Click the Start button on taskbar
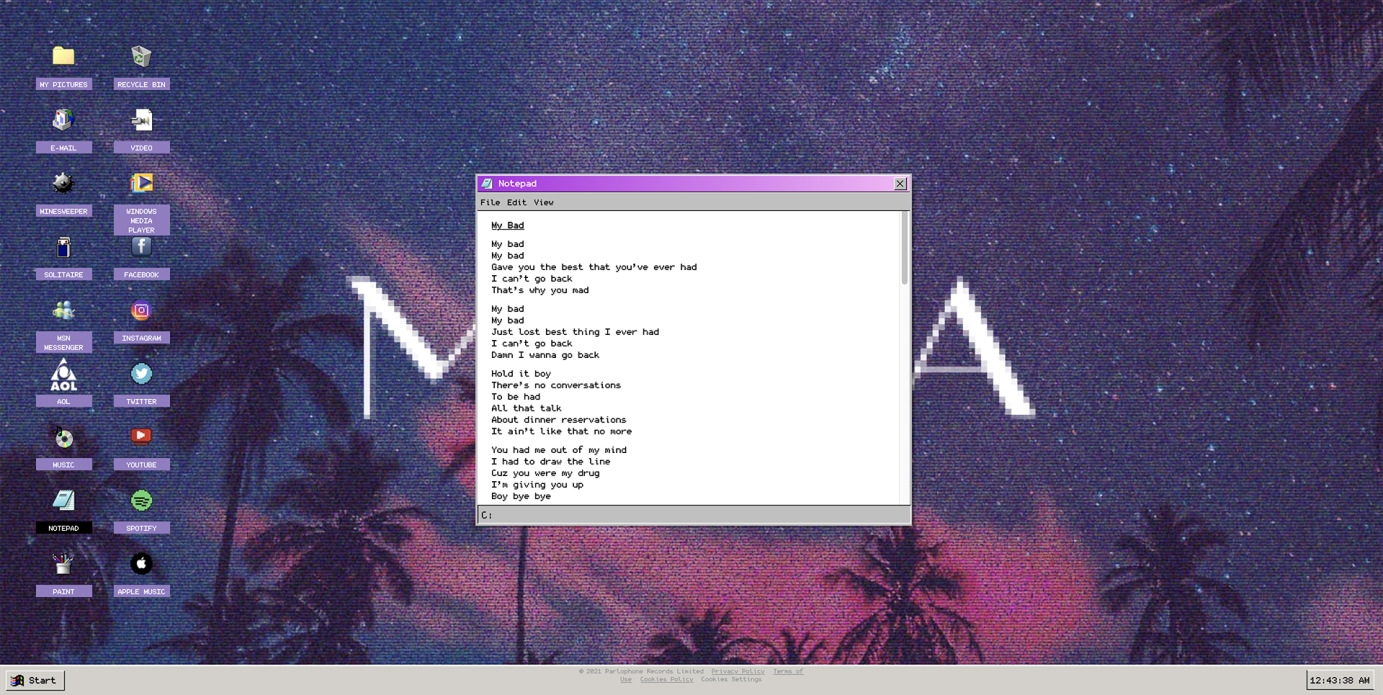This screenshot has height=695, width=1383. (x=35, y=680)
